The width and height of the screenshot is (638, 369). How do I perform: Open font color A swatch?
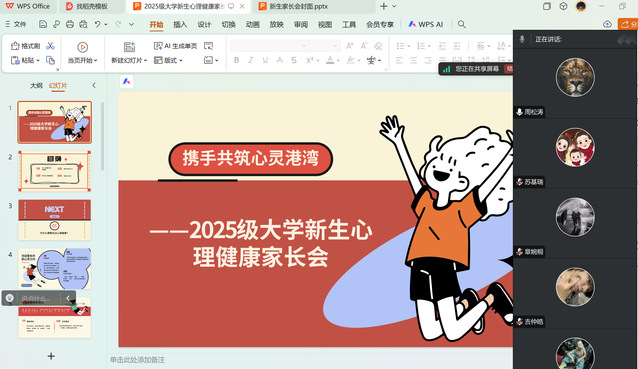330,60
